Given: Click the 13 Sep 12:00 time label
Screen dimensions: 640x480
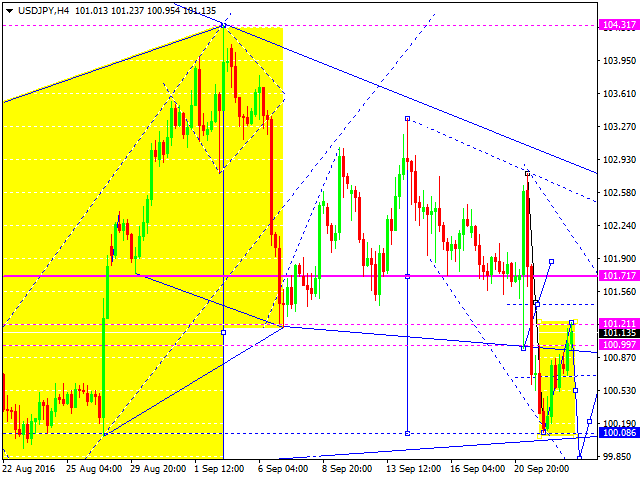Looking at the screenshot, I should [413, 469].
